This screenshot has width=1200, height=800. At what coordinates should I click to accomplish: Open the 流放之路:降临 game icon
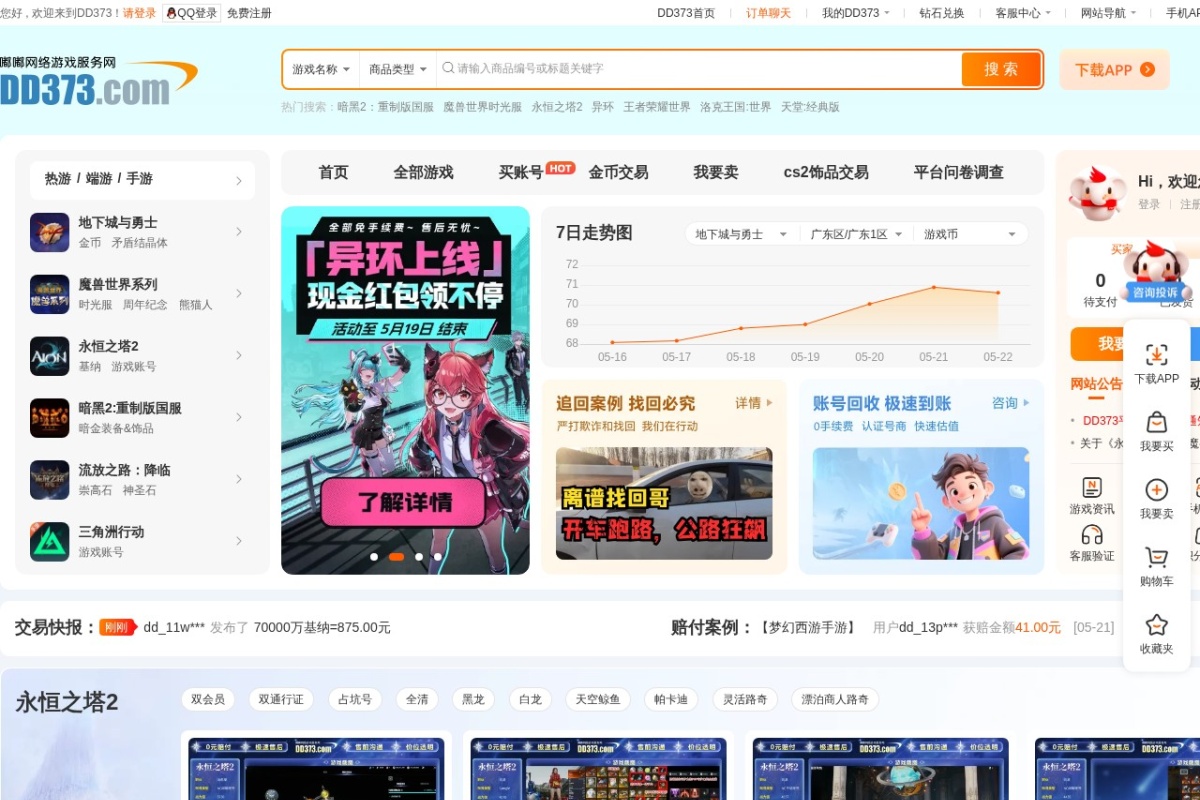[50, 480]
